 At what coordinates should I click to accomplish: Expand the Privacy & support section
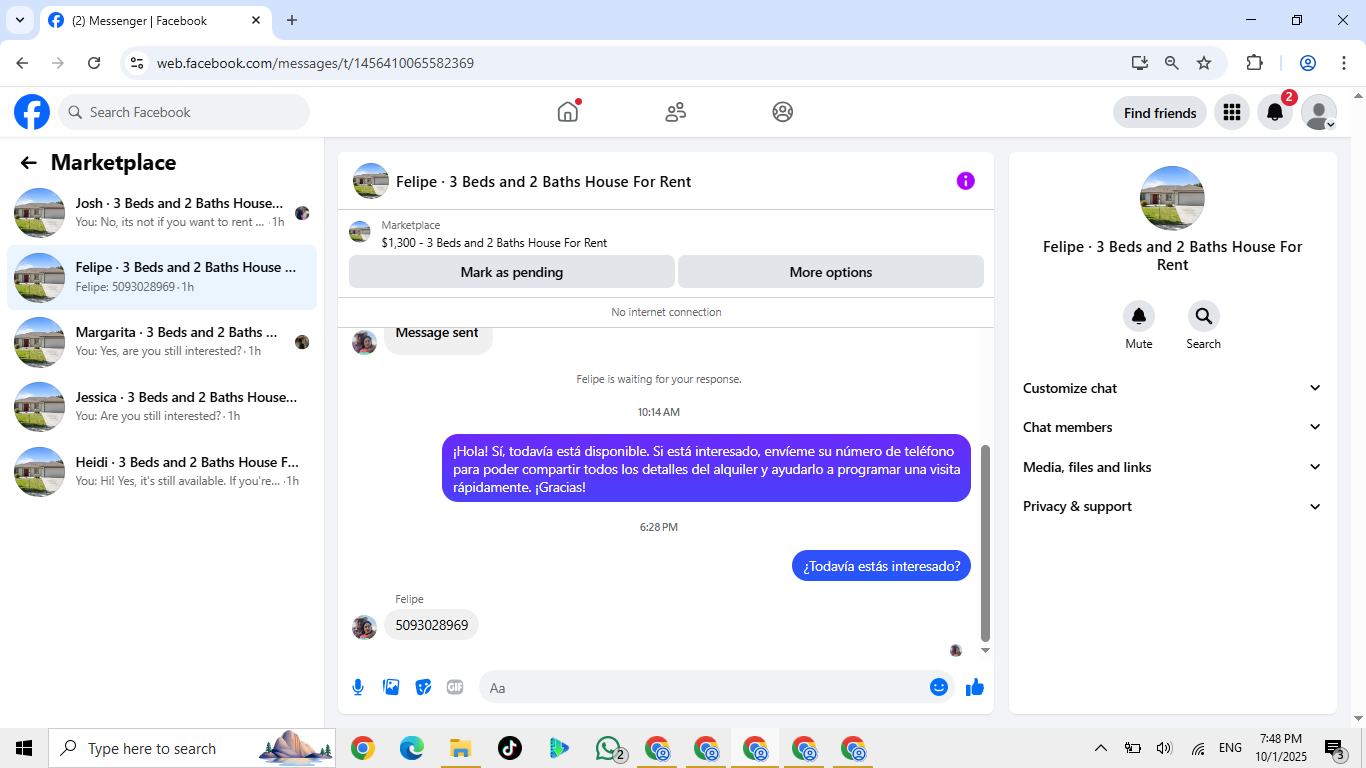coord(1172,506)
